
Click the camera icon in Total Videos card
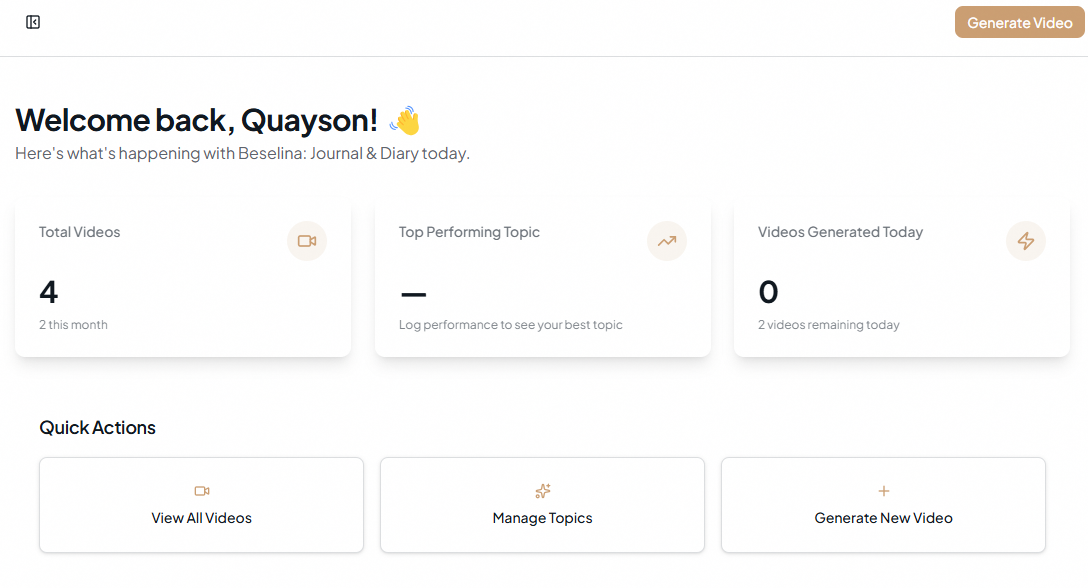[x=307, y=241]
